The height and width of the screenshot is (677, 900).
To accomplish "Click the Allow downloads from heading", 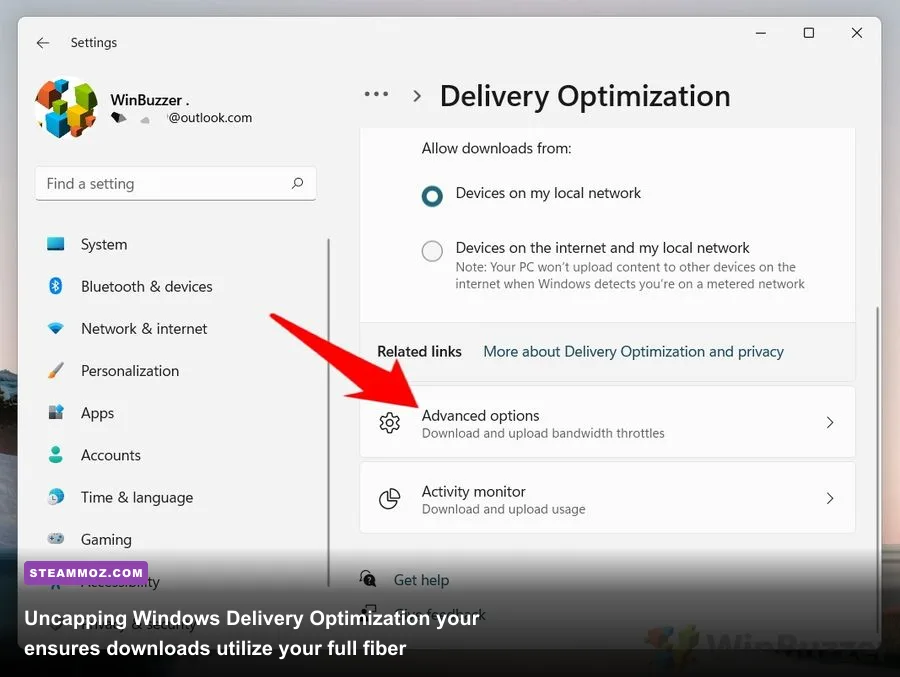I will click(x=496, y=148).
